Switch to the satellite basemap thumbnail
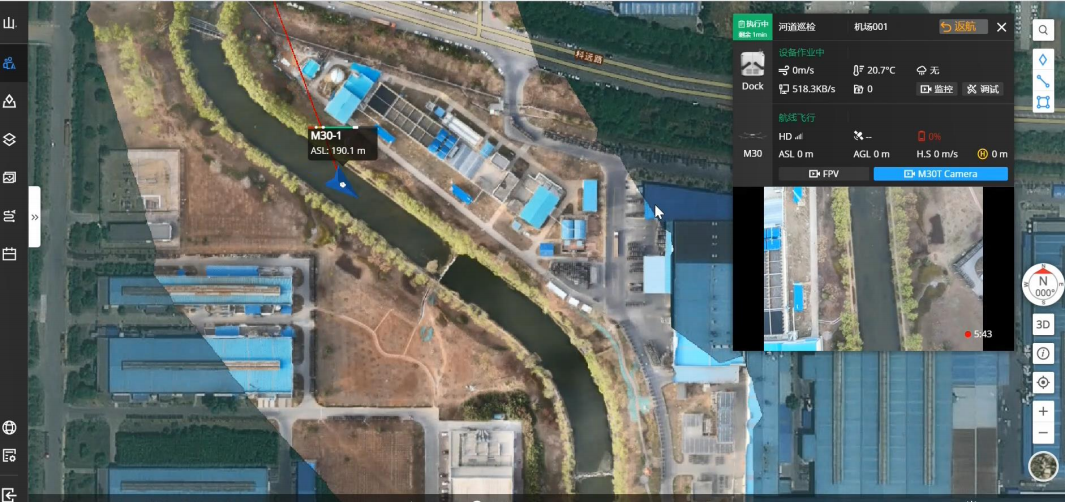 coord(1043,466)
